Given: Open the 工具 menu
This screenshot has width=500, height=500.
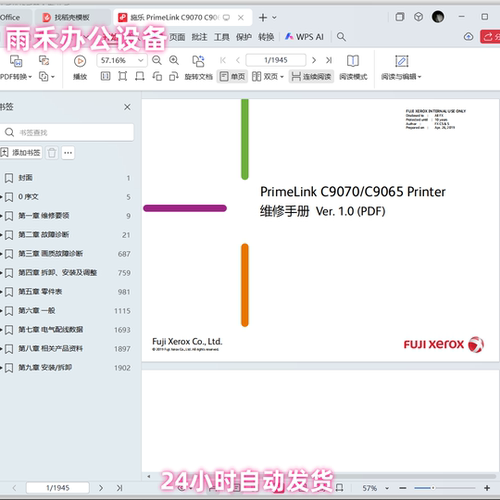Looking at the screenshot, I should (x=222, y=37).
